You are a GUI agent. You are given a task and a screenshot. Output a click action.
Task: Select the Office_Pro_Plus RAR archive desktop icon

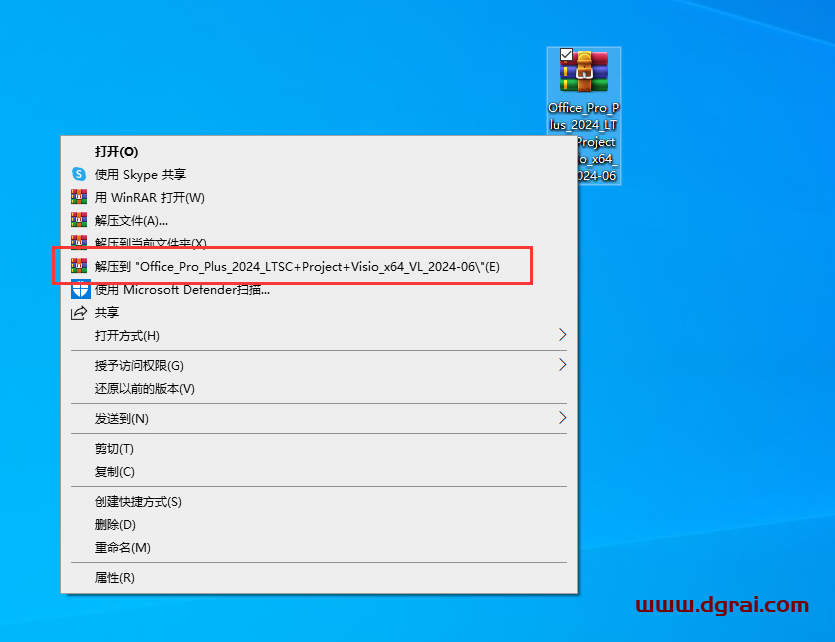[x=584, y=72]
